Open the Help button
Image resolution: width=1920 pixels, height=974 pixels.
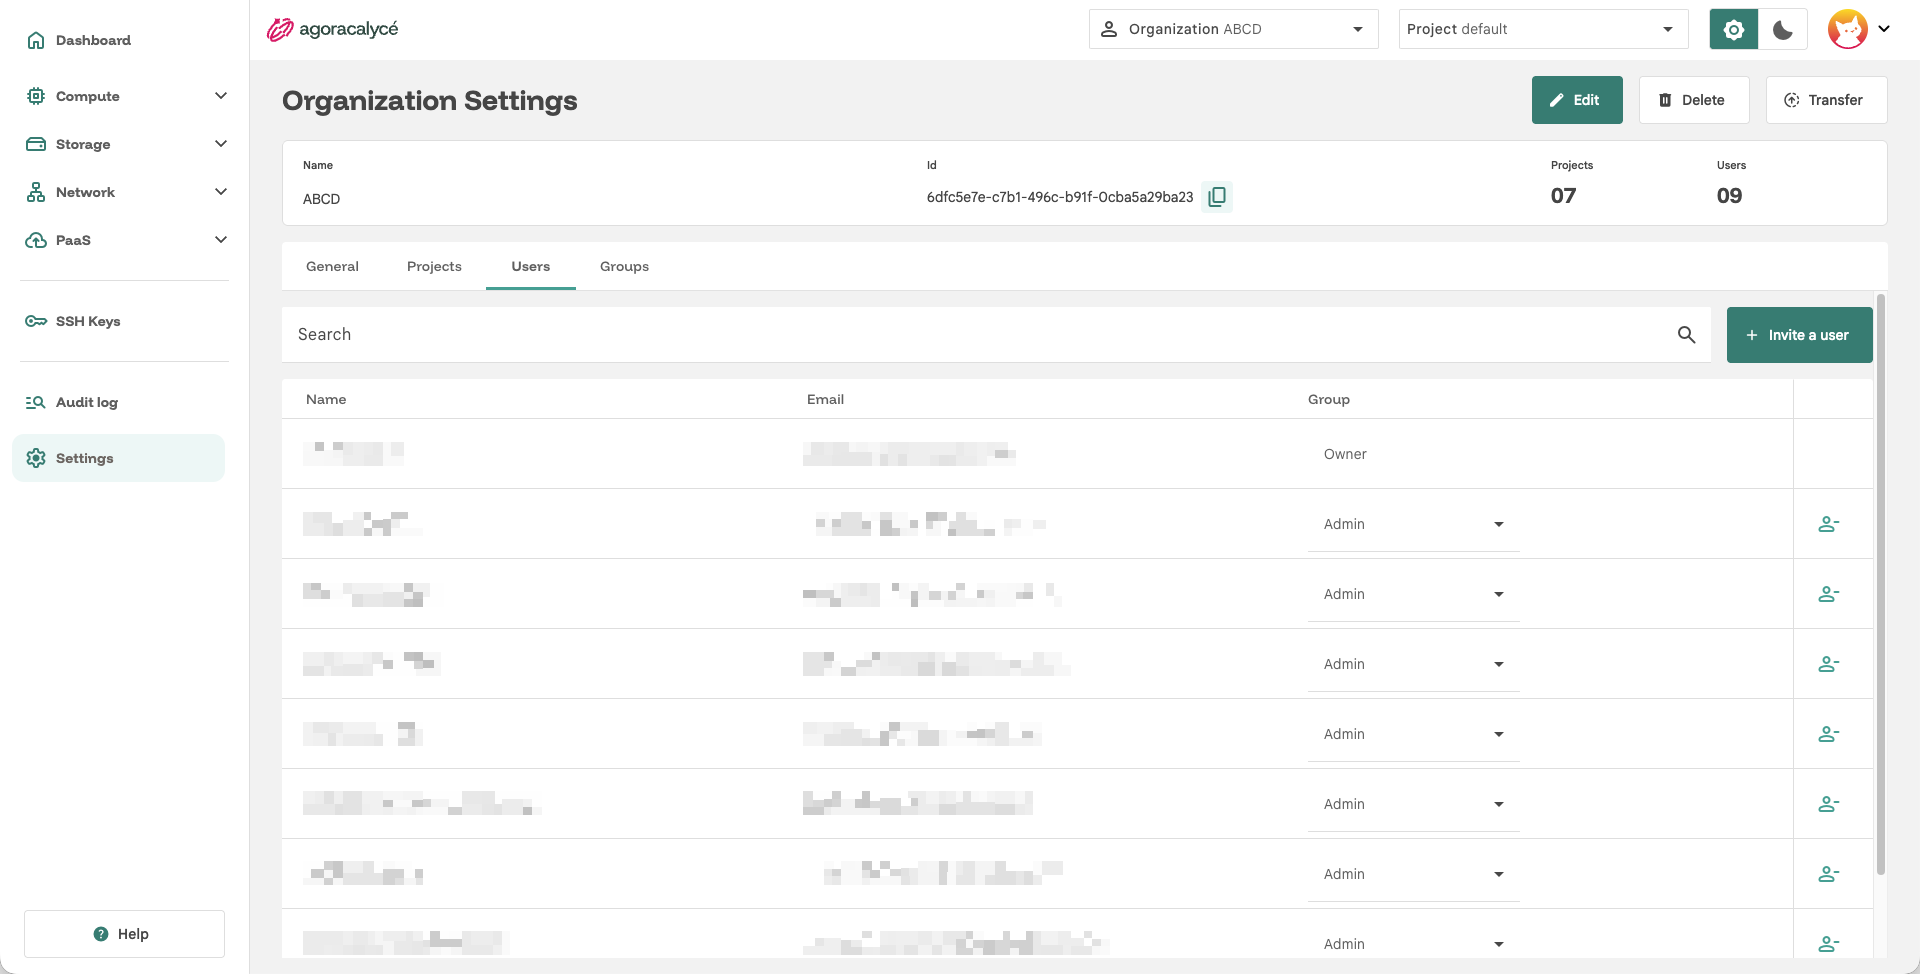(124, 934)
